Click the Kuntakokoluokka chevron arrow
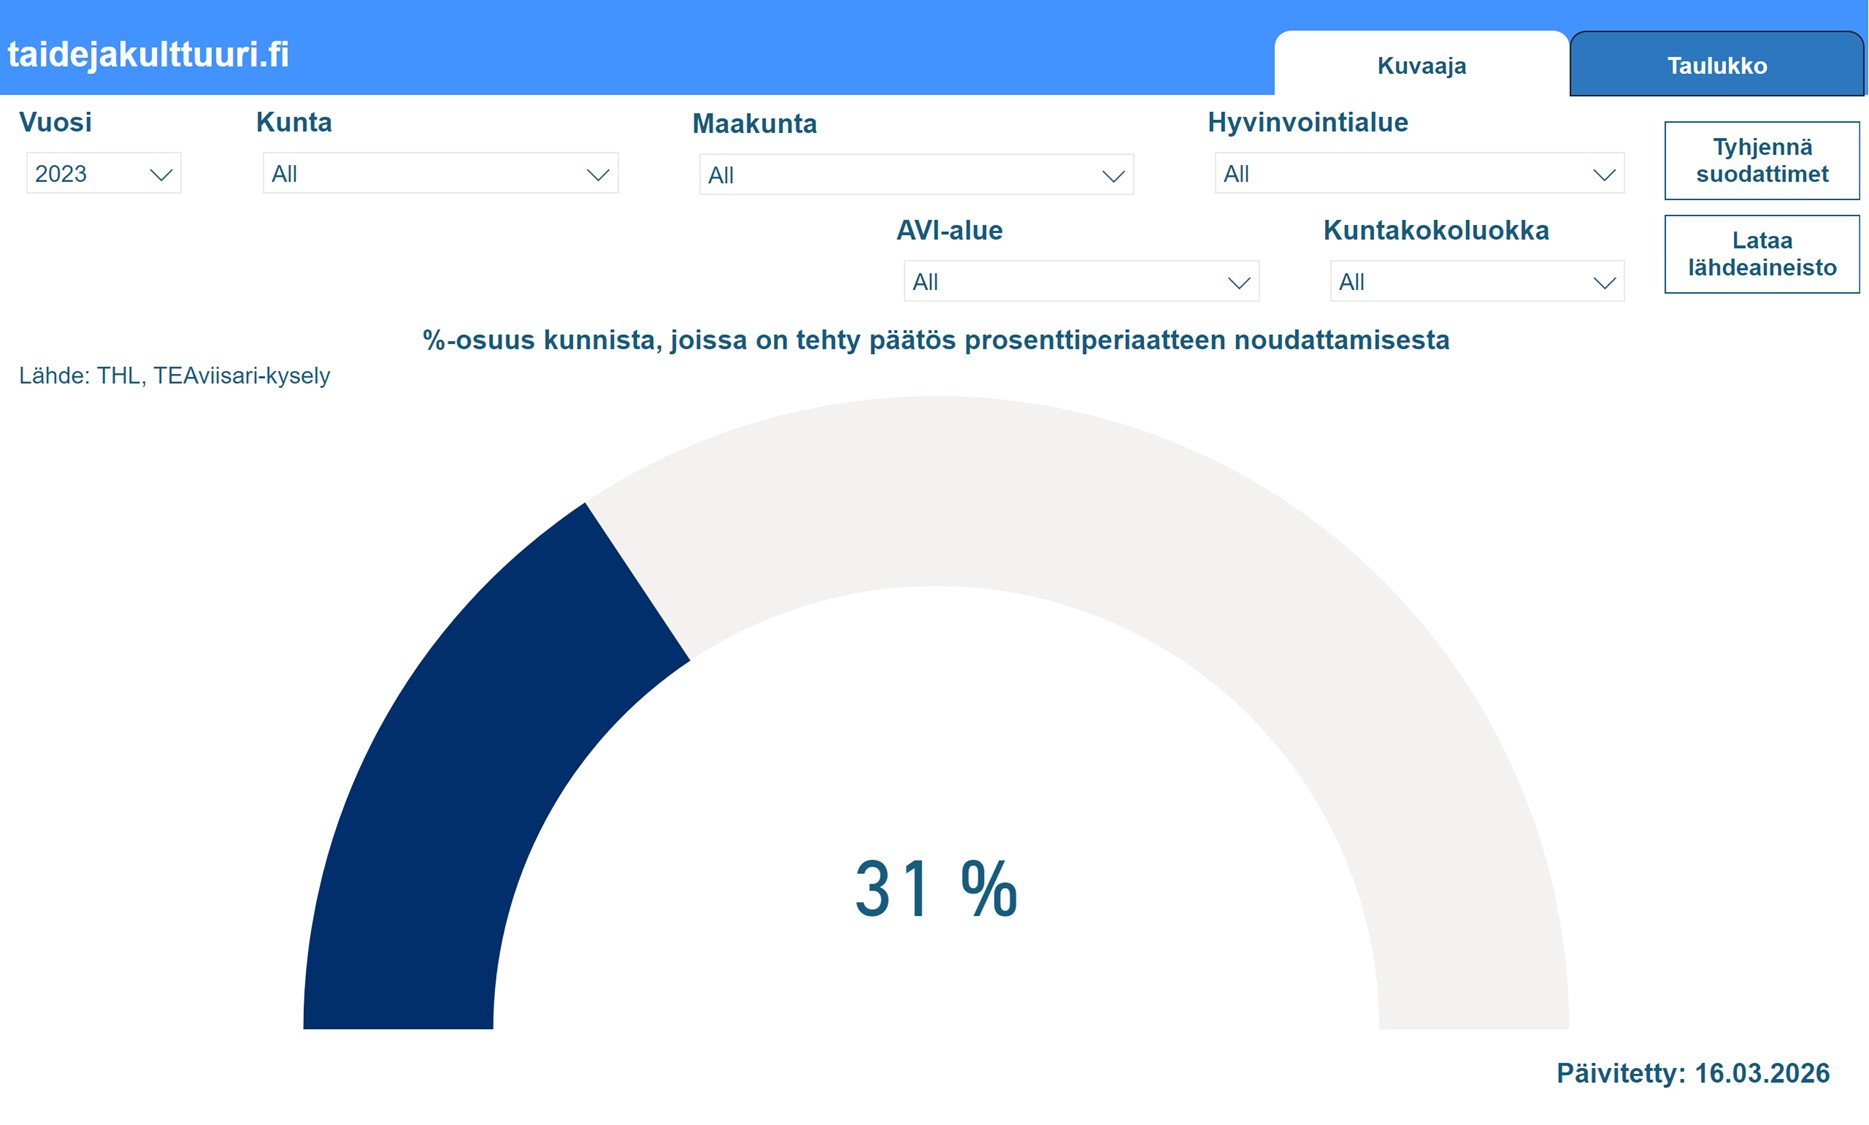 (x=1604, y=283)
